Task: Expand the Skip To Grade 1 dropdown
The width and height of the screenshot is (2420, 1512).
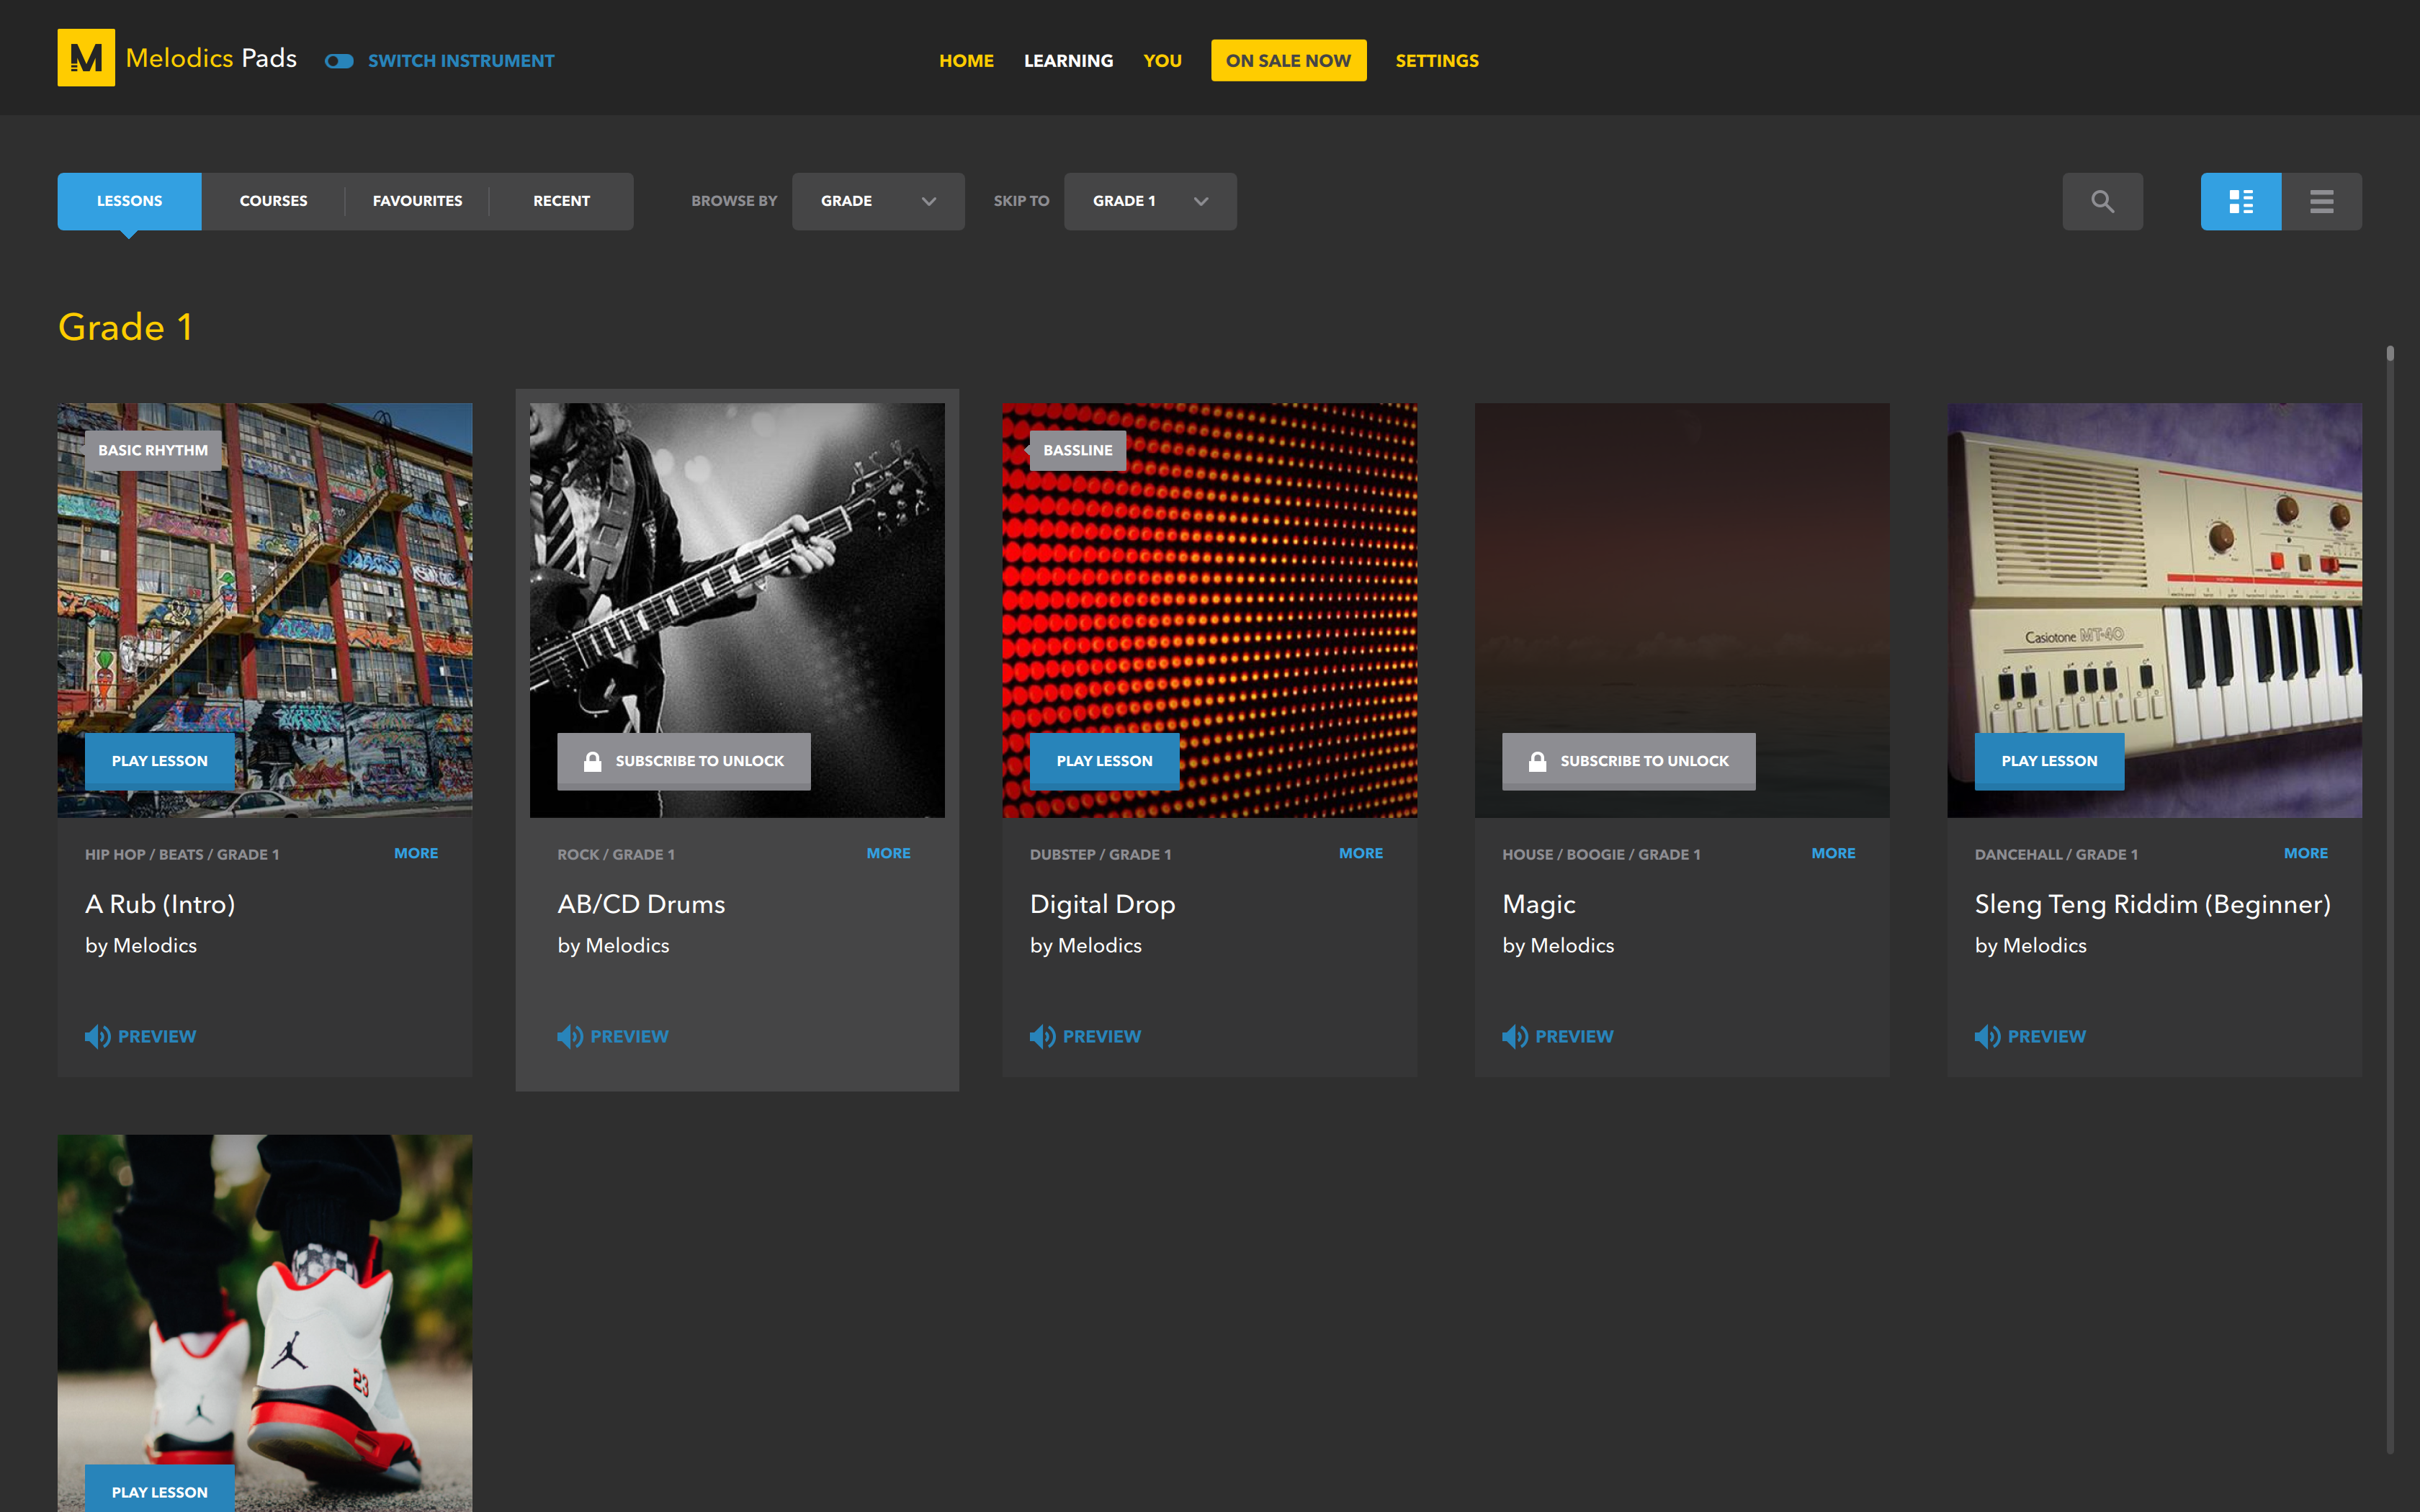Action: click(1149, 201)
